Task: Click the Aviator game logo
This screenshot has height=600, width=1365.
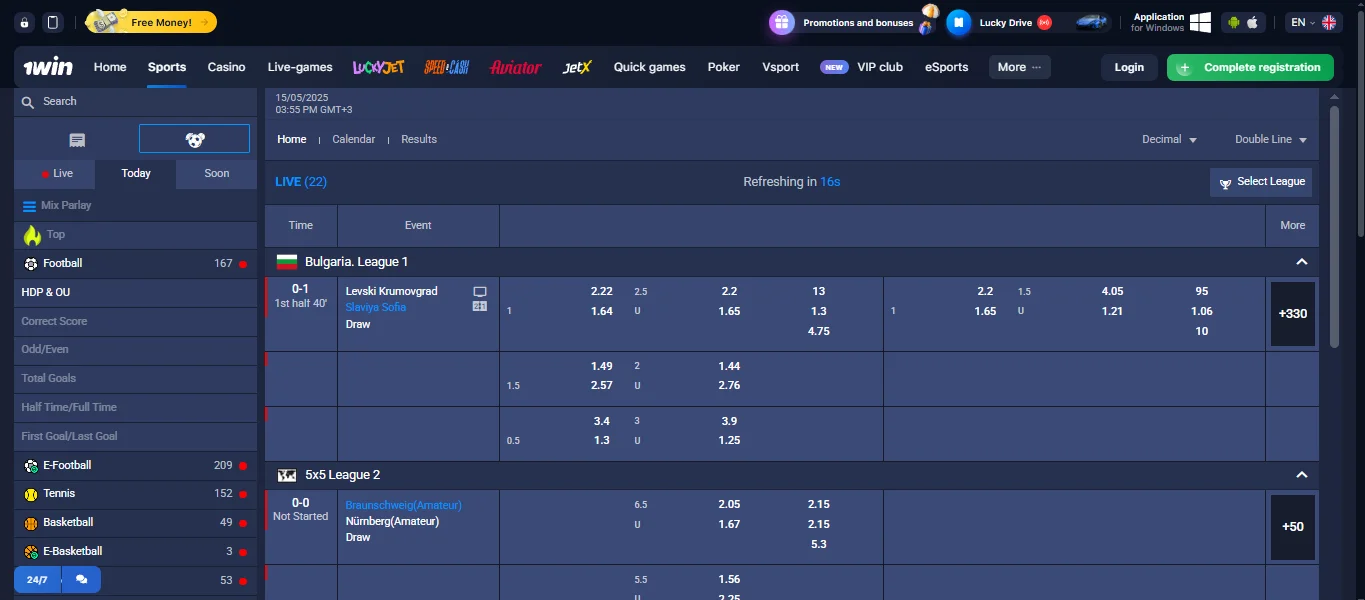Action: [515, 67]
